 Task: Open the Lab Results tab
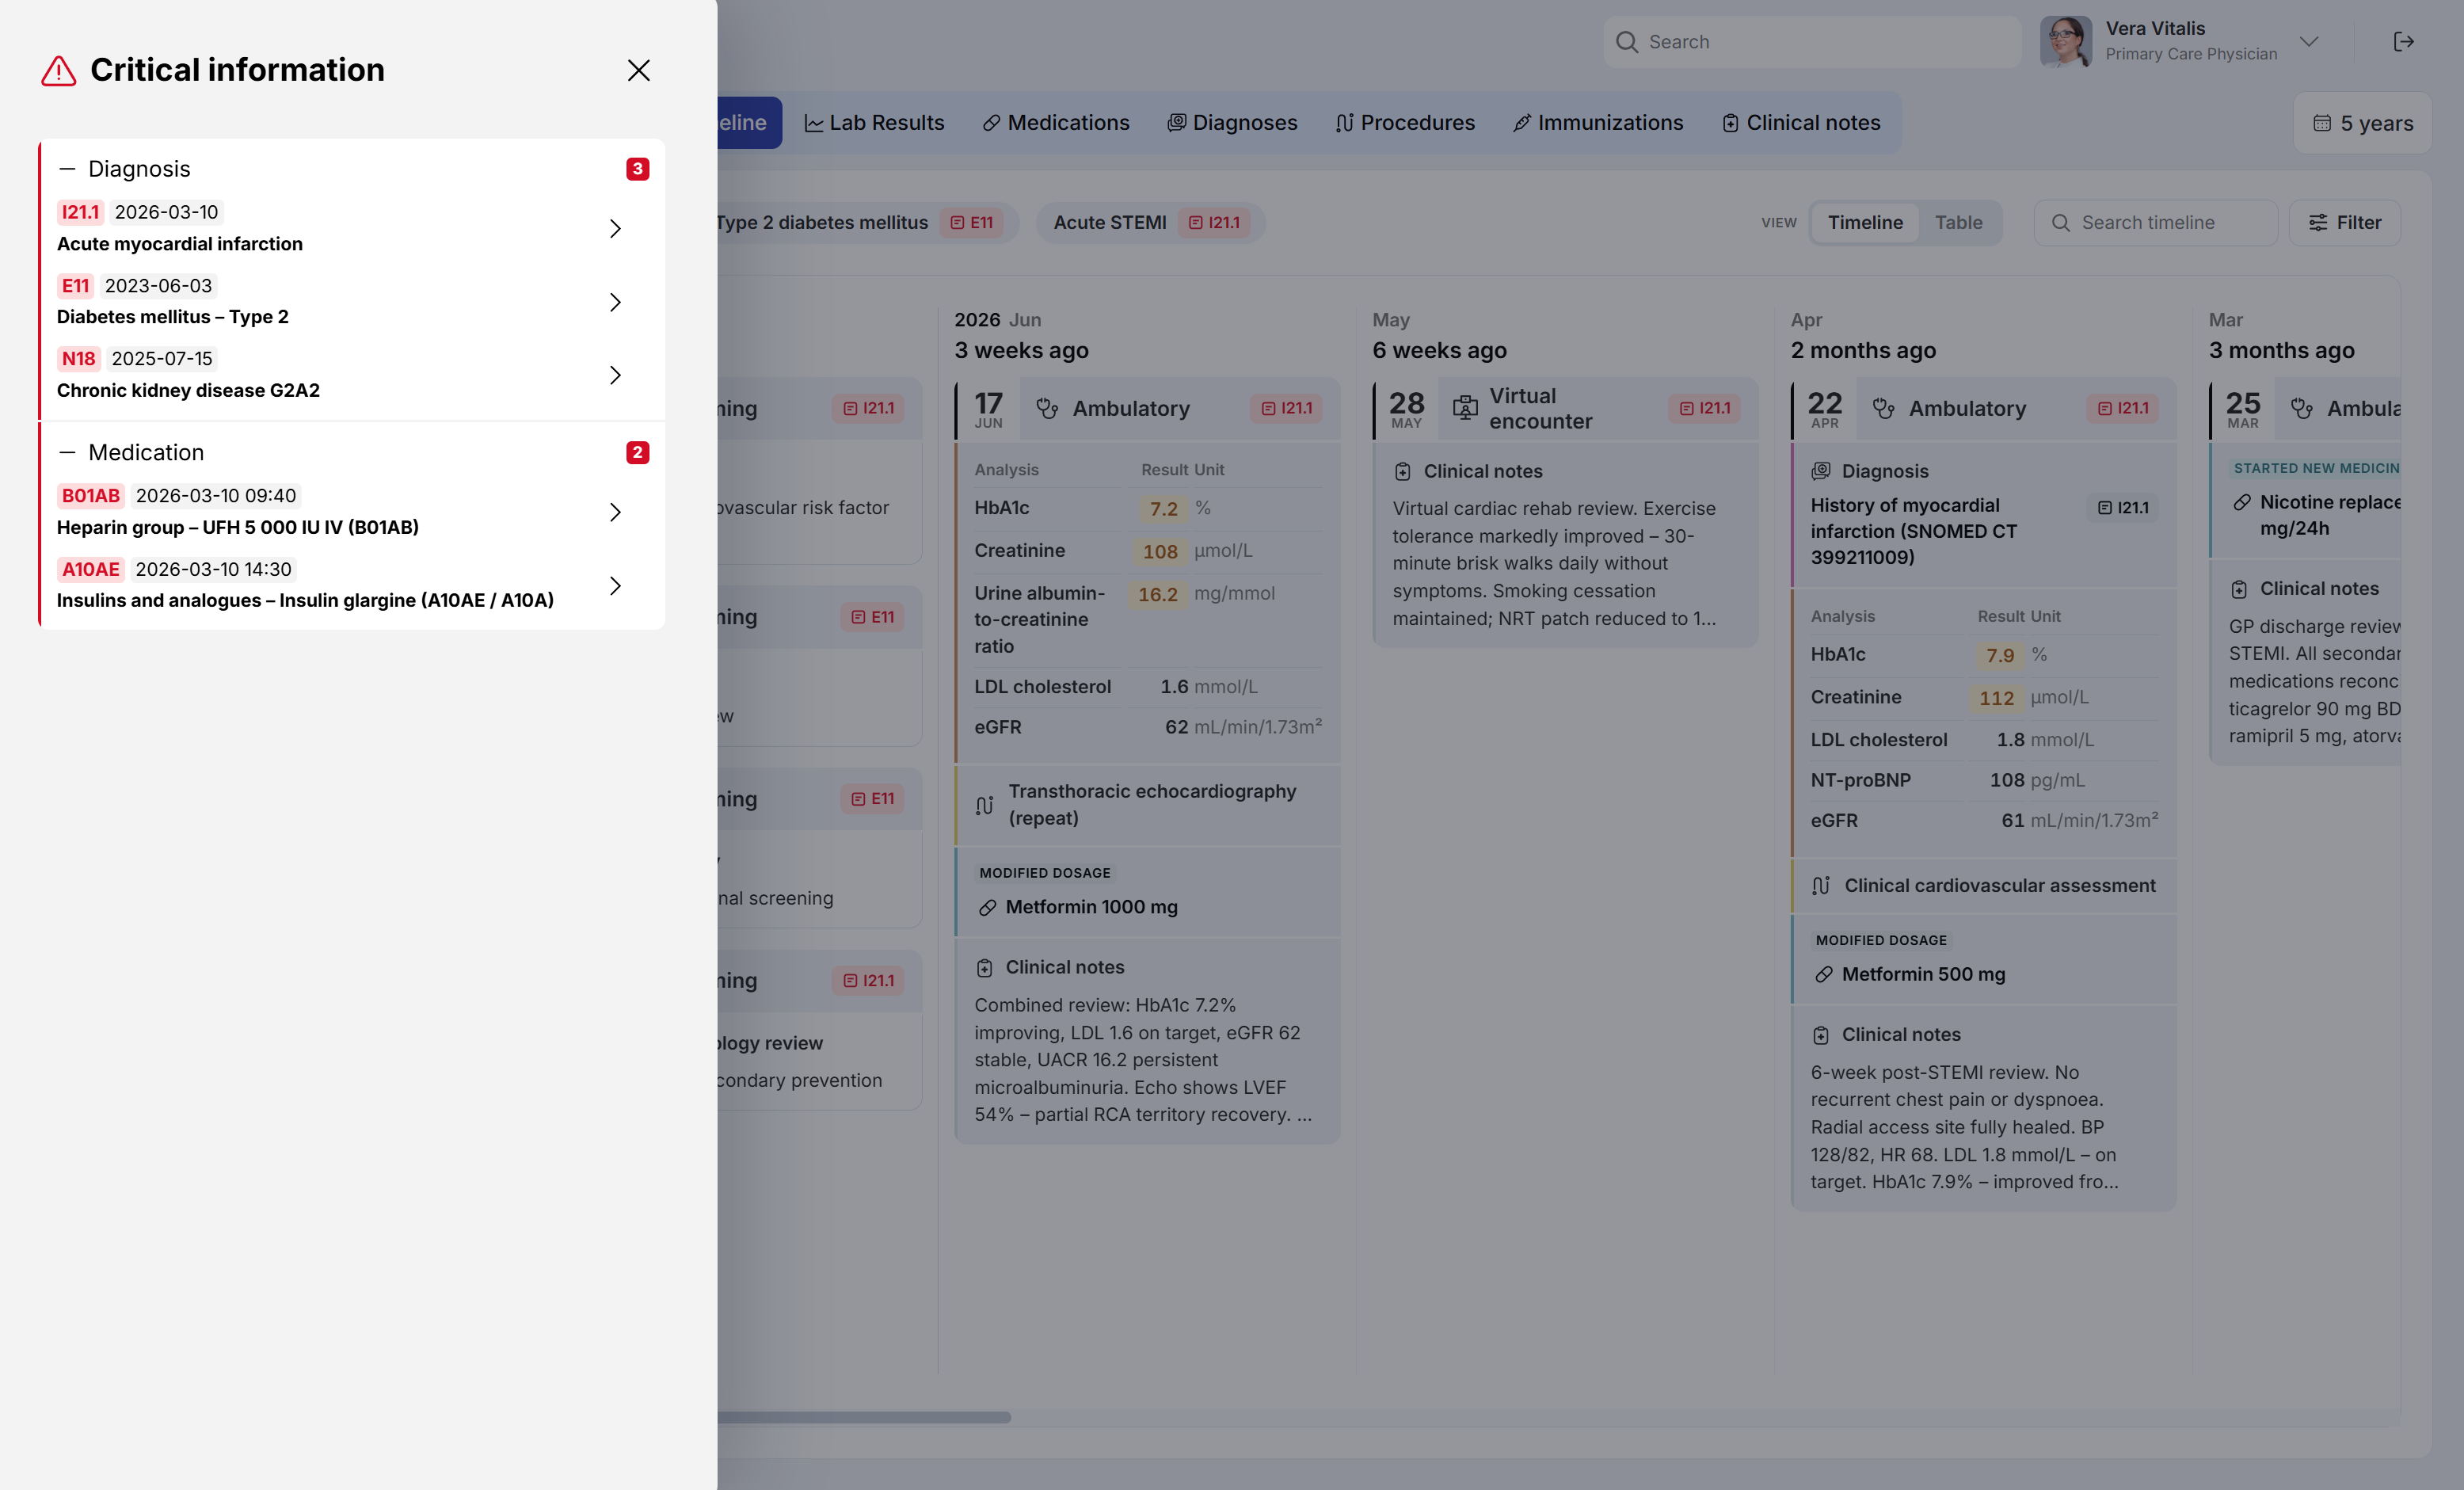pyautogui.click(x=874, y=123)
